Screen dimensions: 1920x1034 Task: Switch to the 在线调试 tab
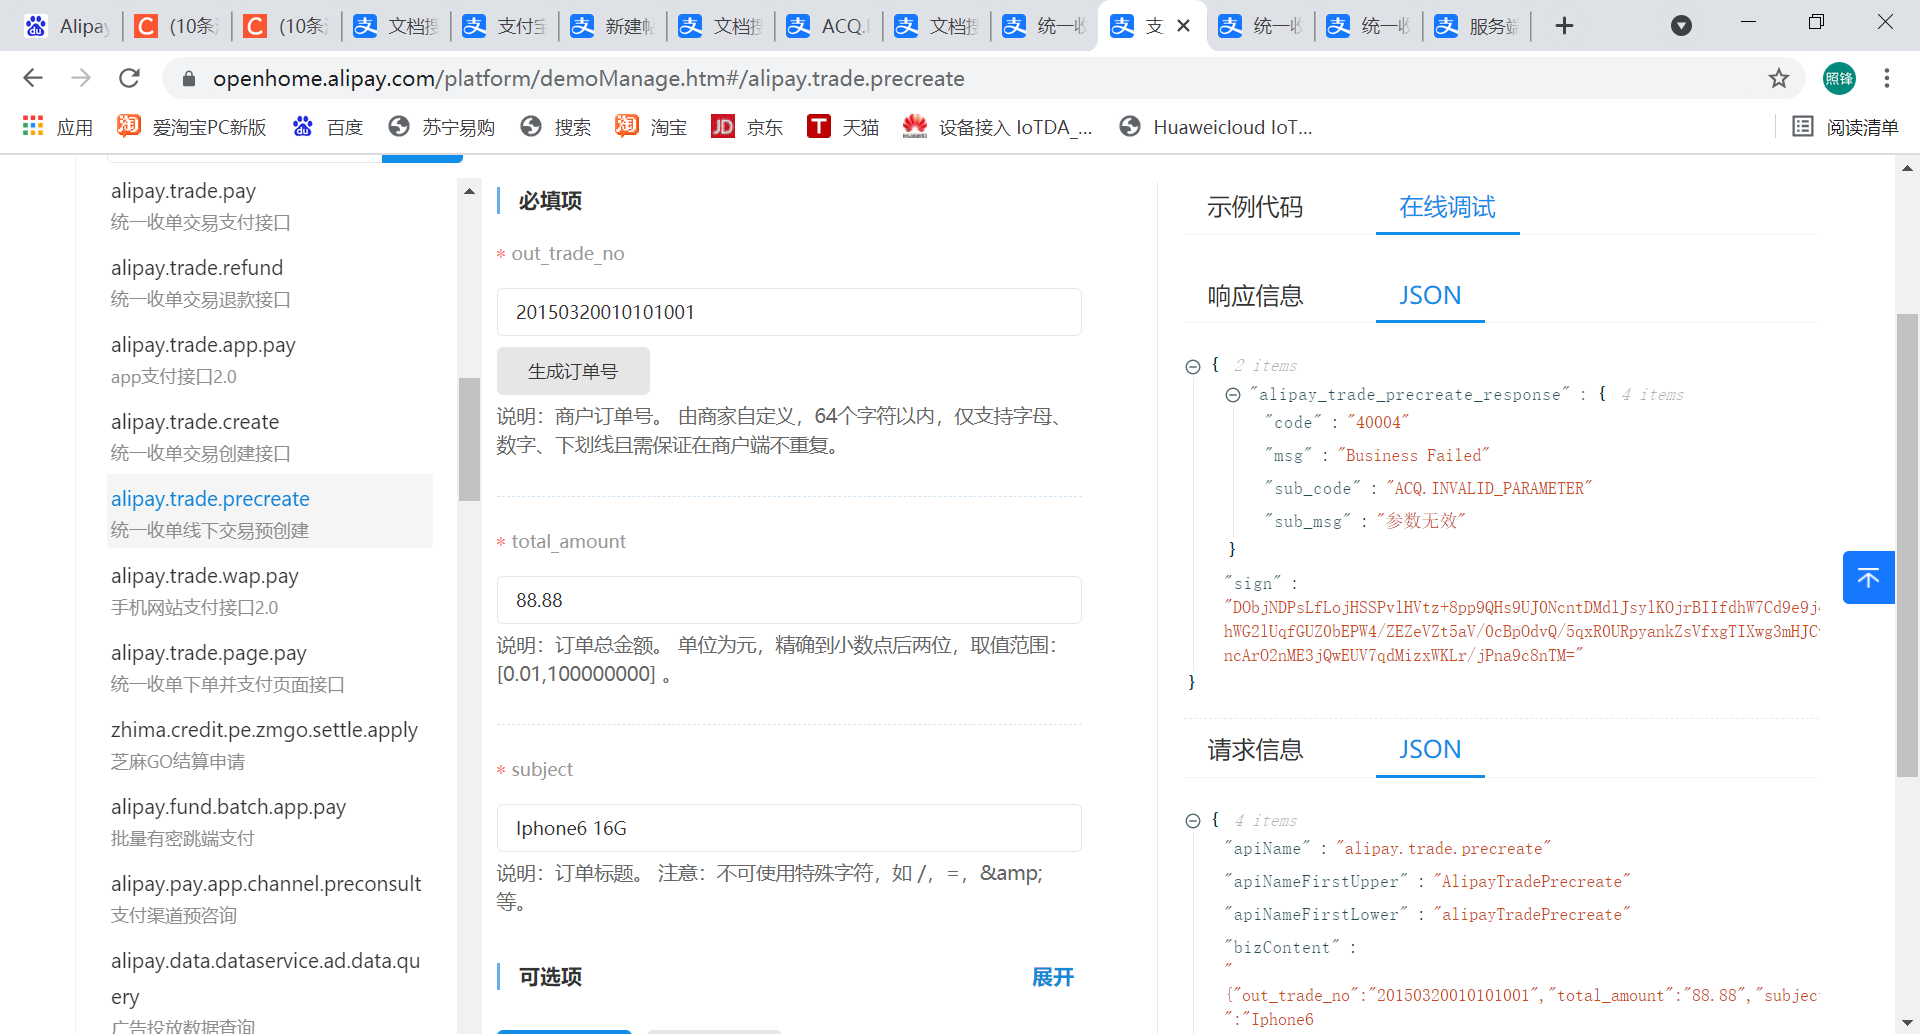coord(1447,207)
